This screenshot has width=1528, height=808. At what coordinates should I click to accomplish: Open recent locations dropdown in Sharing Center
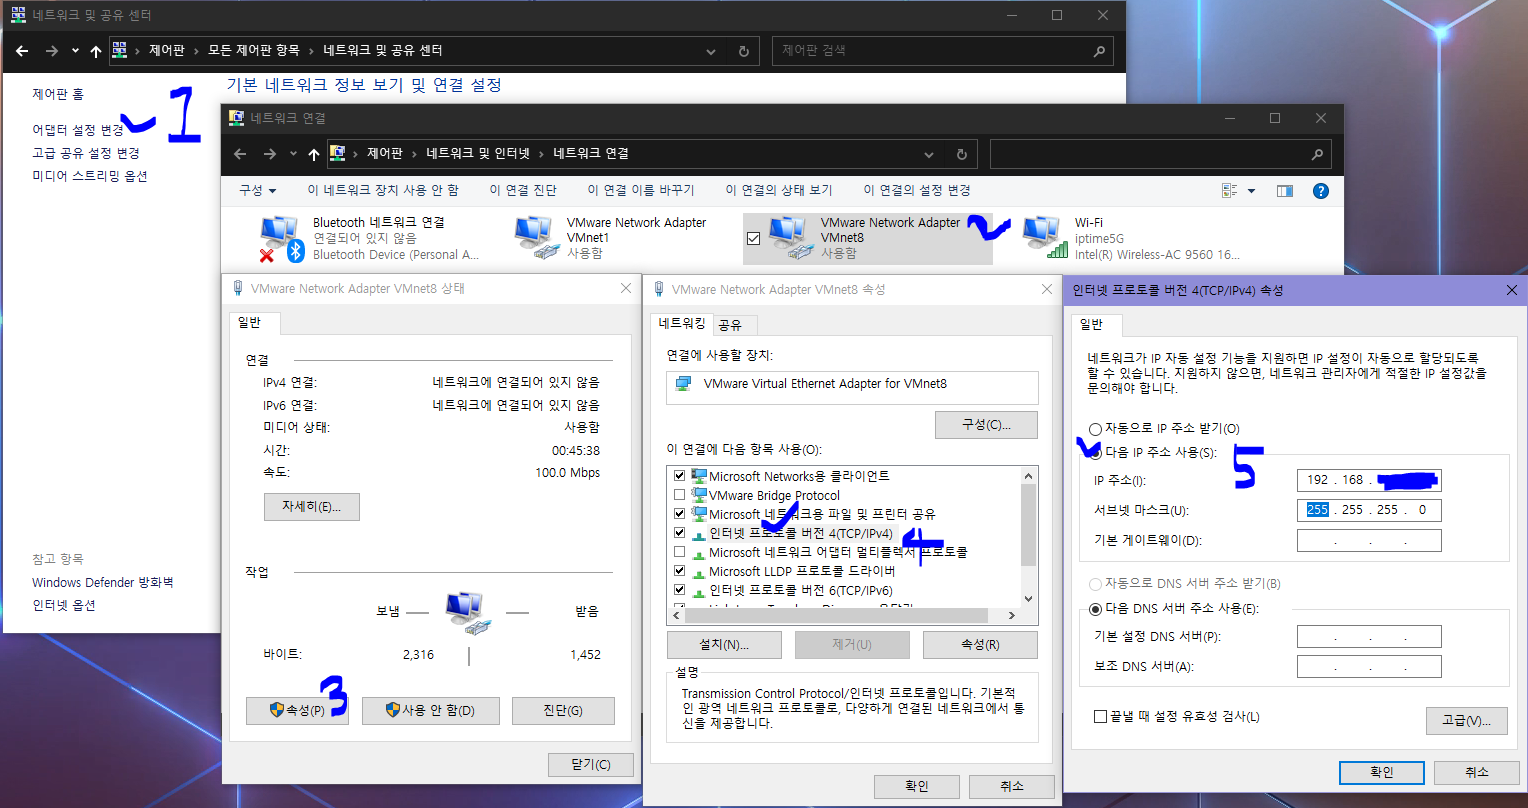pos(75,50)
